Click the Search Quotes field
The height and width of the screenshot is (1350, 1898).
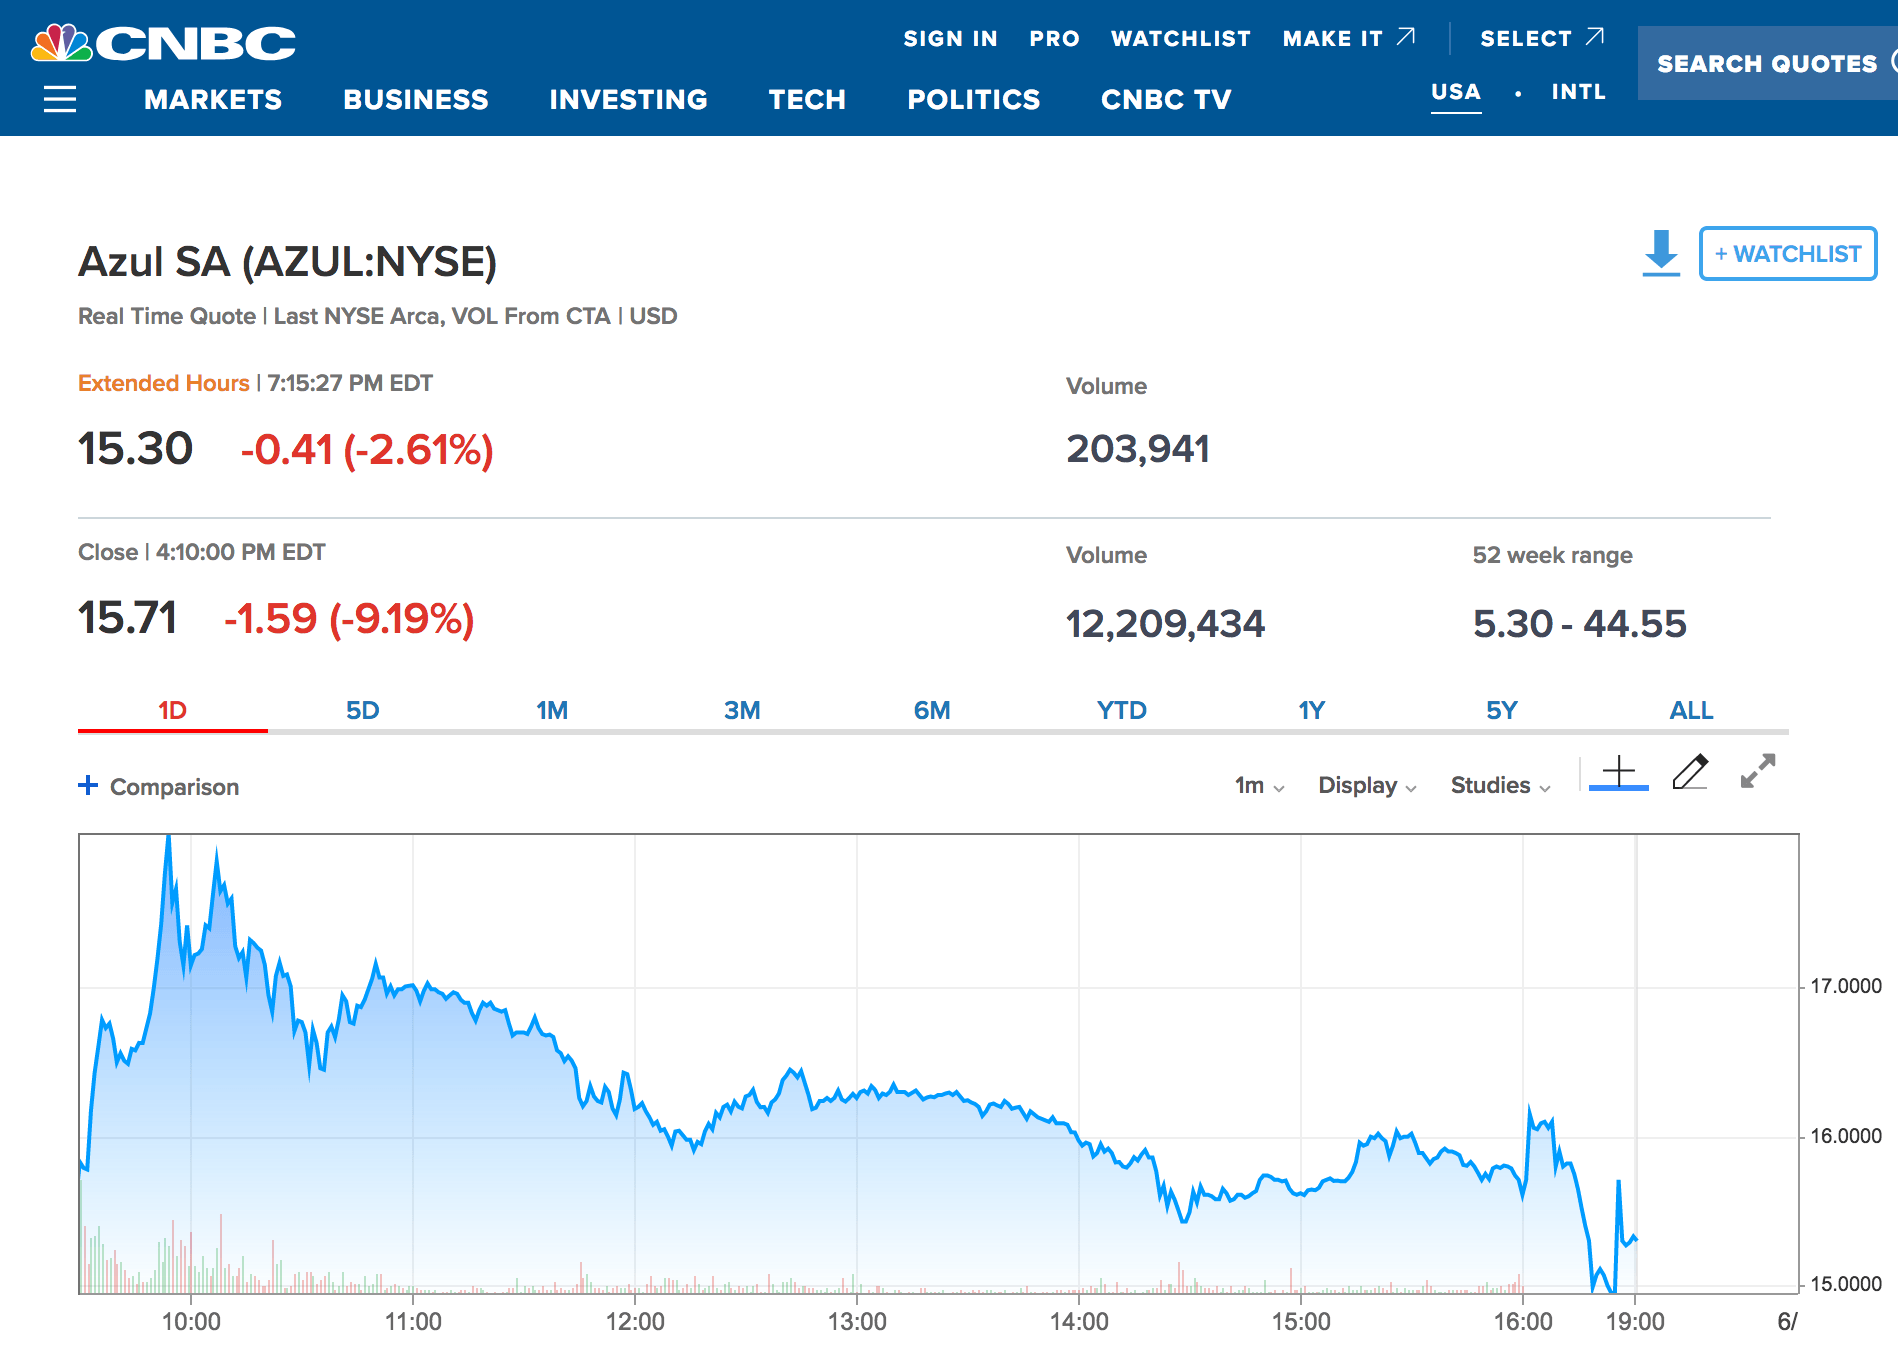[1767, 64]
